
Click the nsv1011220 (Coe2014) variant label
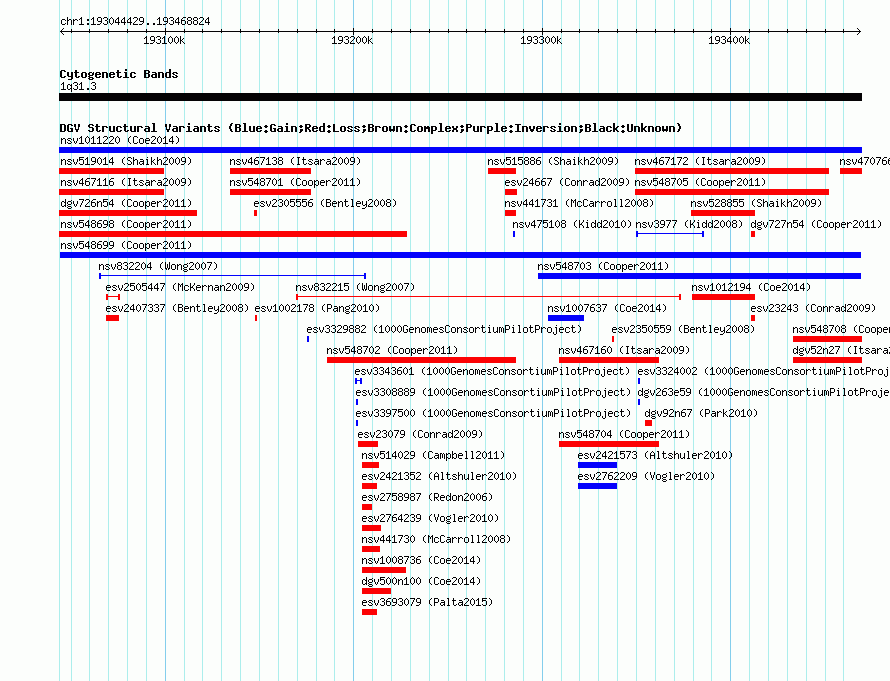[120, 140]
